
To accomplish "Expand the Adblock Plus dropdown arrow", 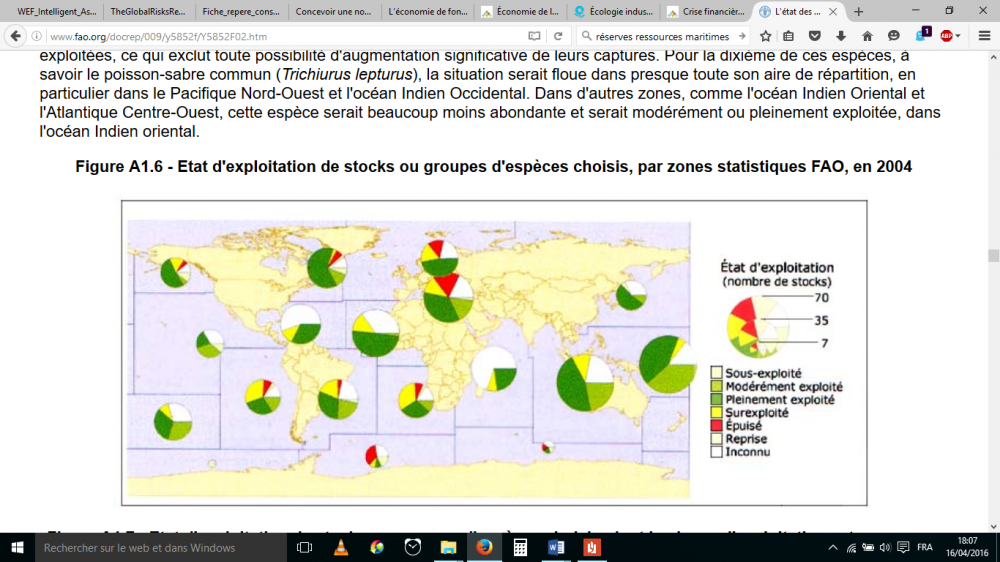I will (958, 36).
